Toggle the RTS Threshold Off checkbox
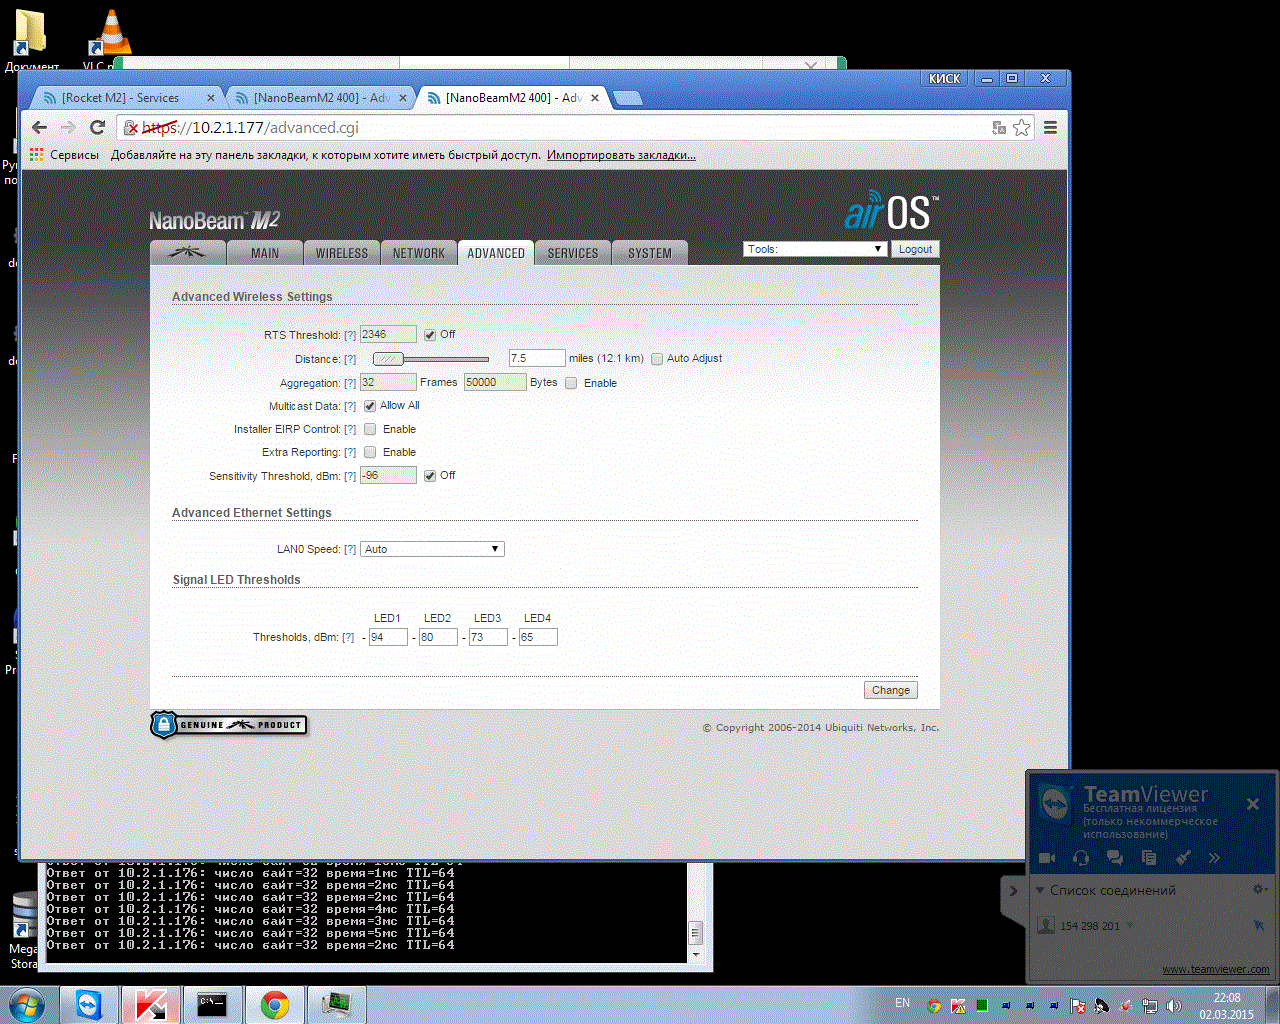The width and height of the screenshot is (1280, 1024). (430, 335)
